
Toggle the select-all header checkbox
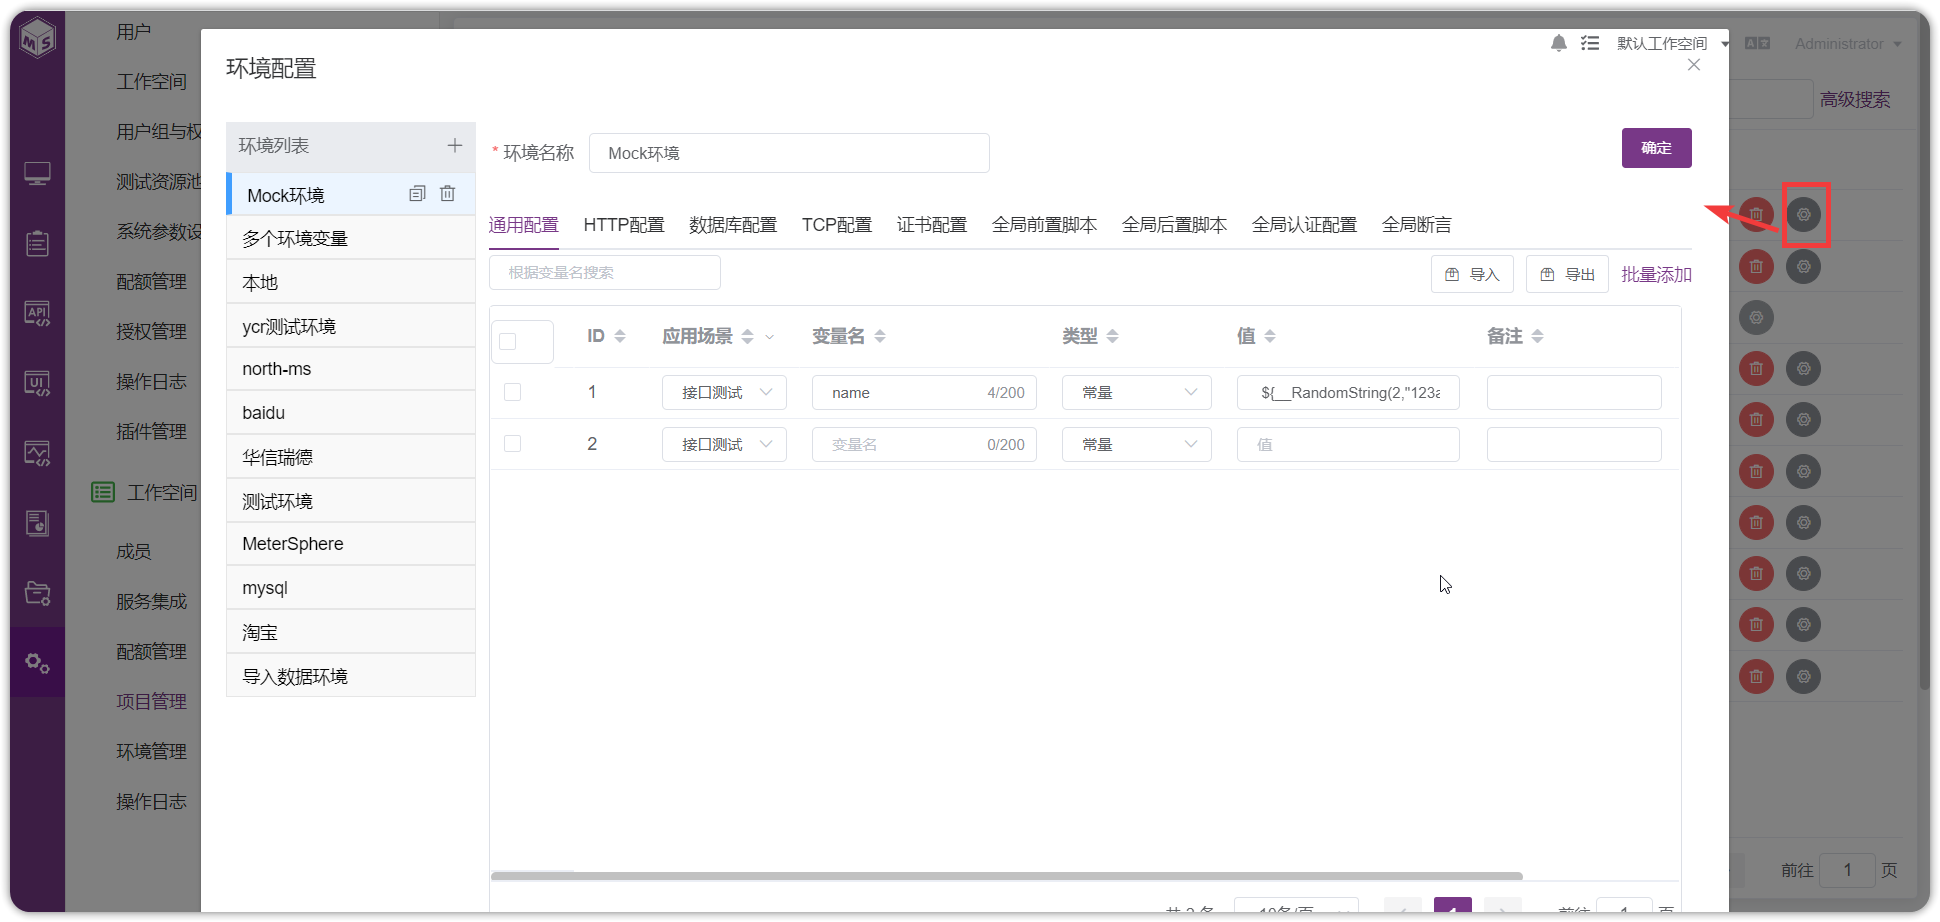tap(508, 342)
